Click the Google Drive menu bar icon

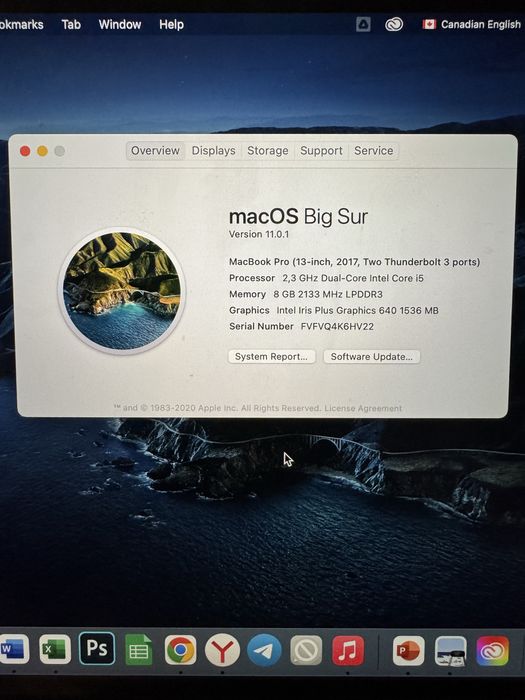tap(363, 24)
